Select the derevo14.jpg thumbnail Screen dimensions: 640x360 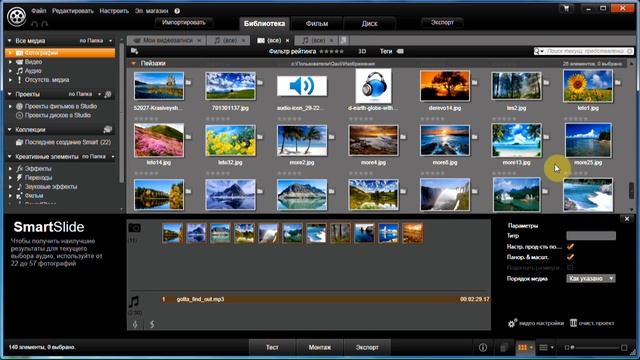tap(445, 86)
